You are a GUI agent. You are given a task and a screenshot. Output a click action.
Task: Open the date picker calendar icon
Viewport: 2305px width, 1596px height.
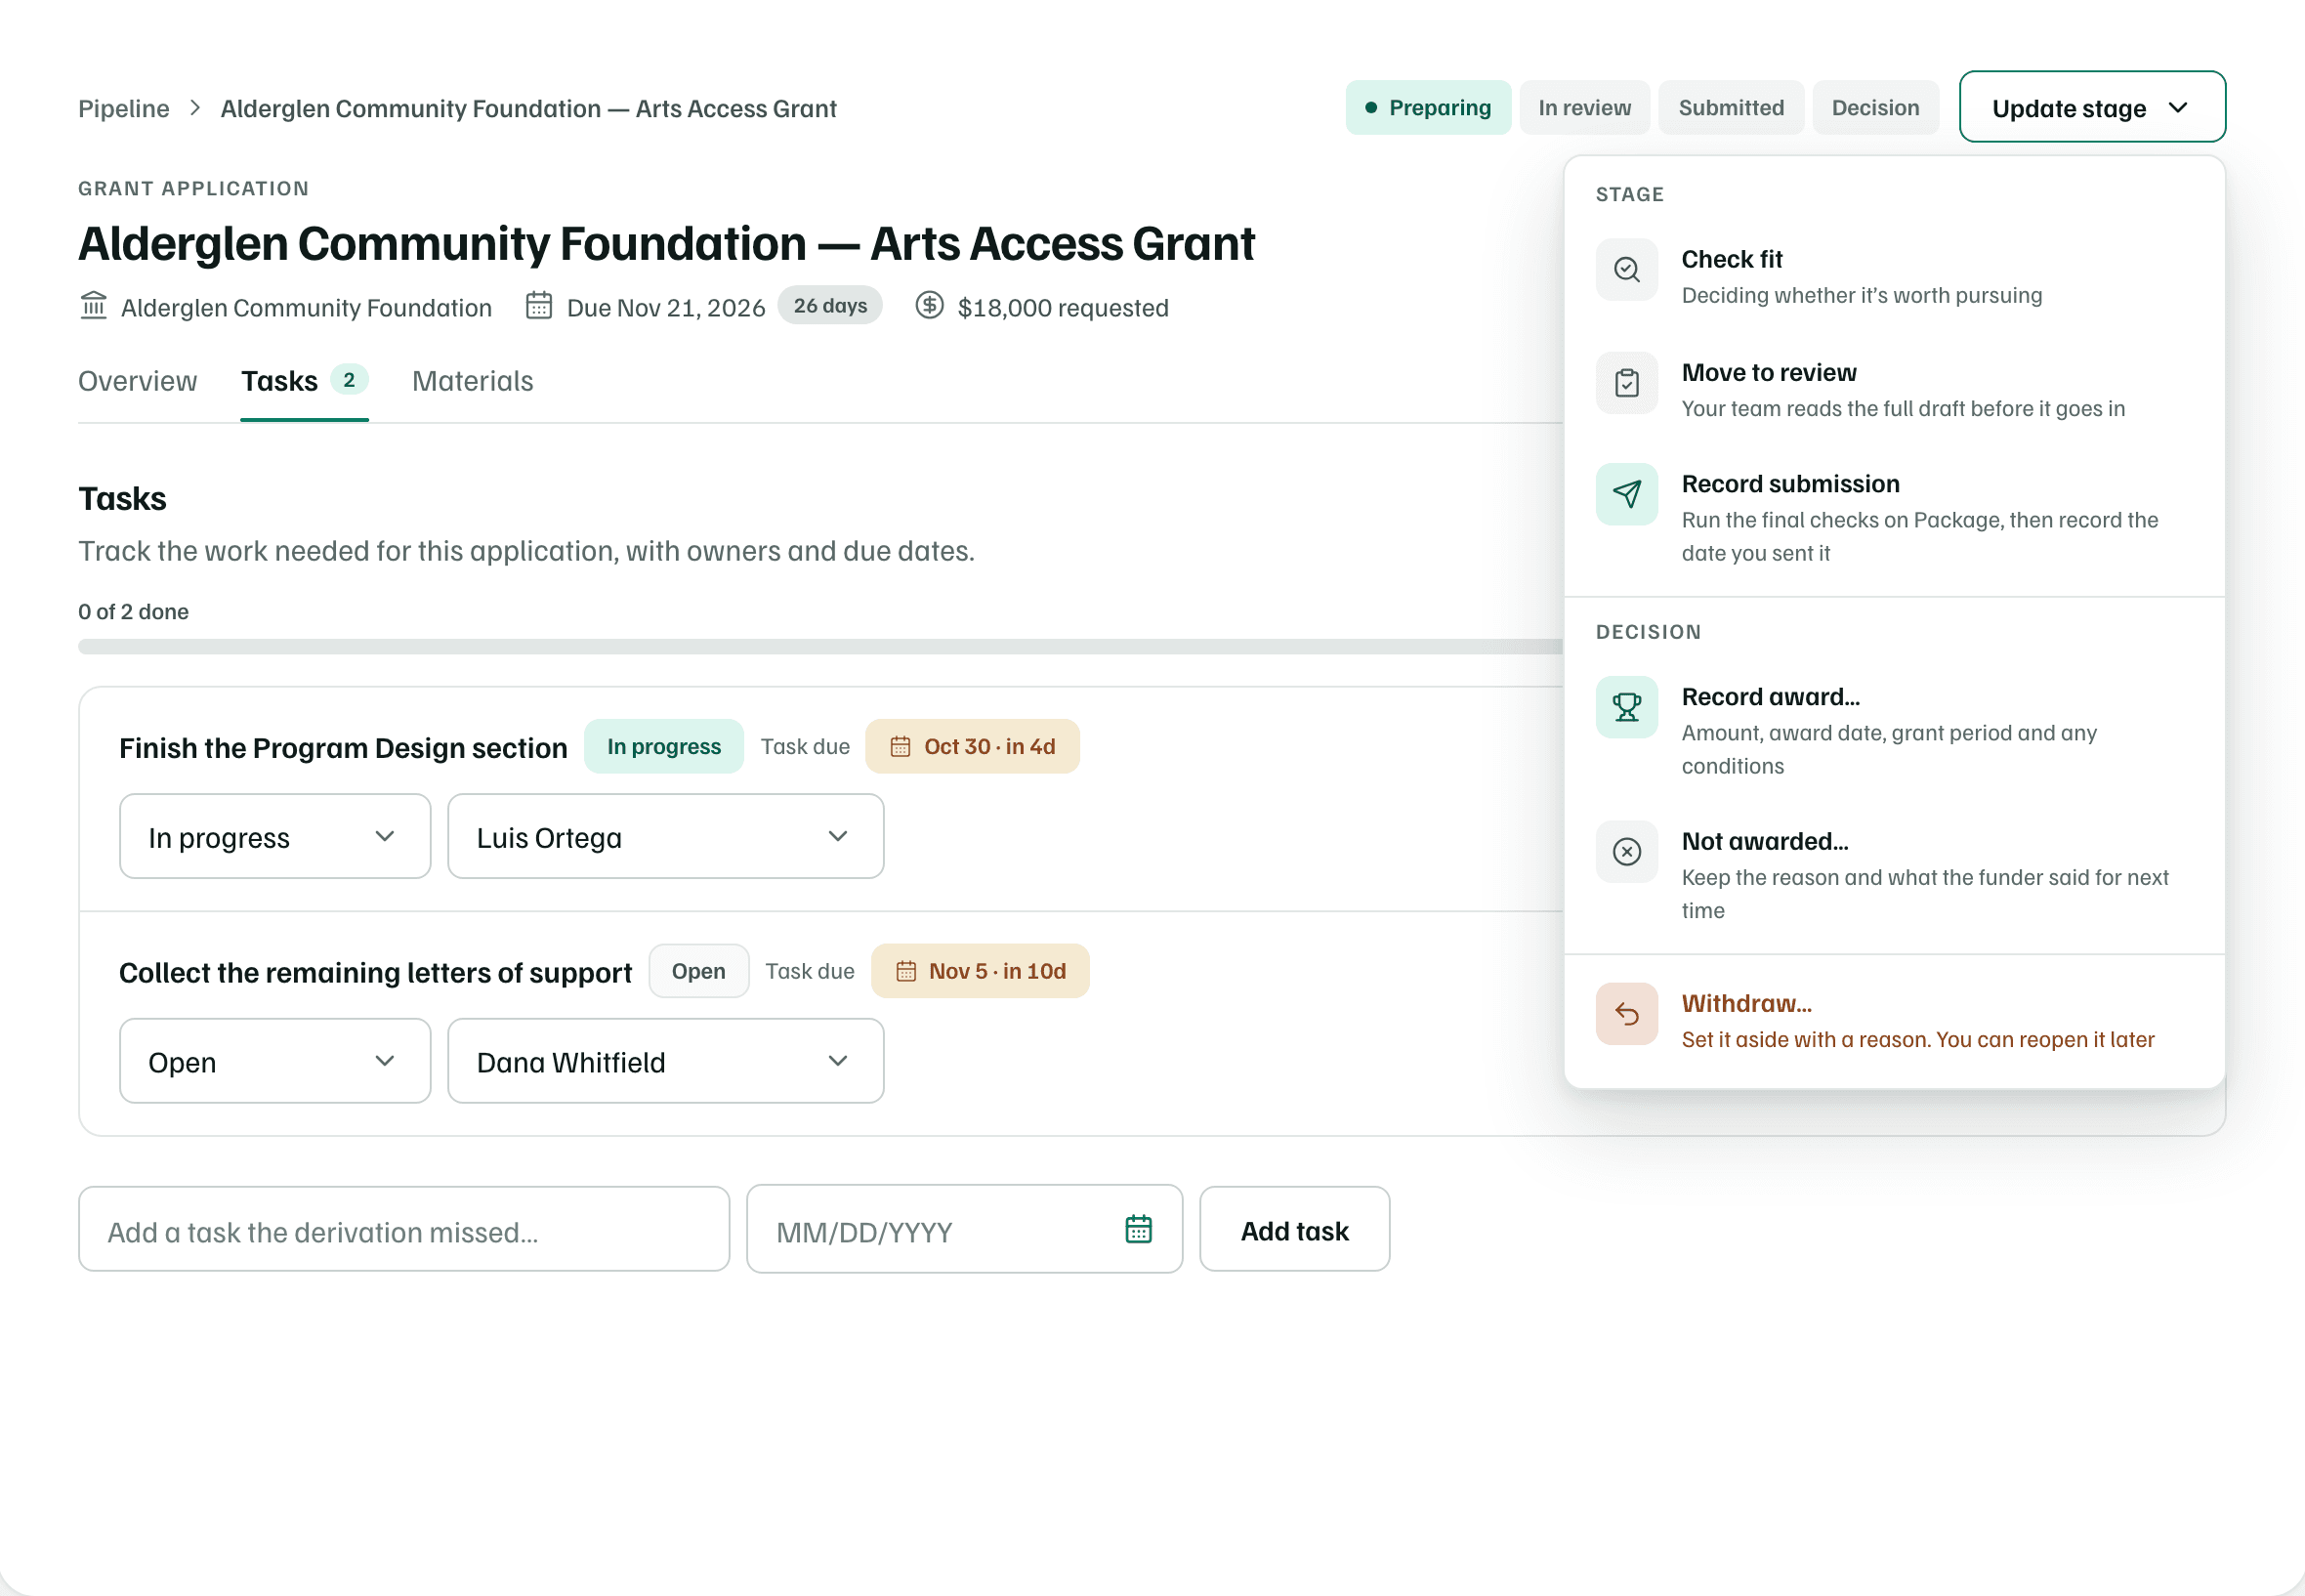[x=1138, y=1229]
